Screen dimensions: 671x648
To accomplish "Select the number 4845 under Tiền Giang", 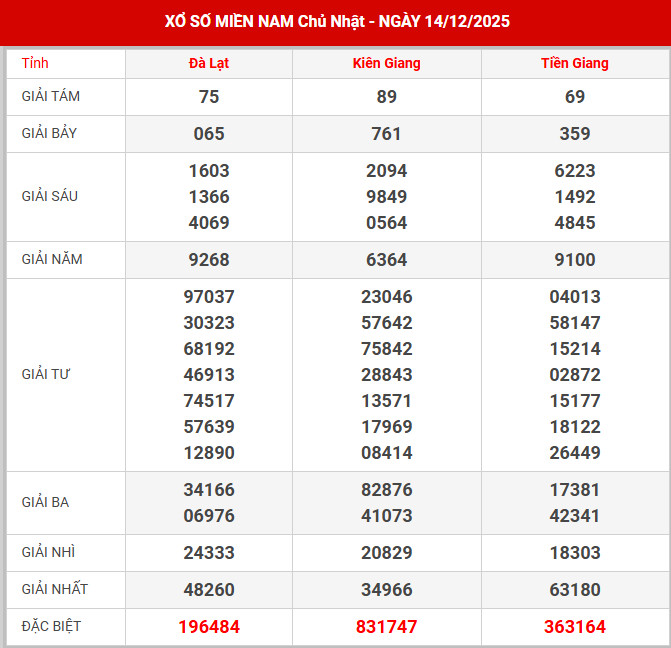I will click(575, 223).
